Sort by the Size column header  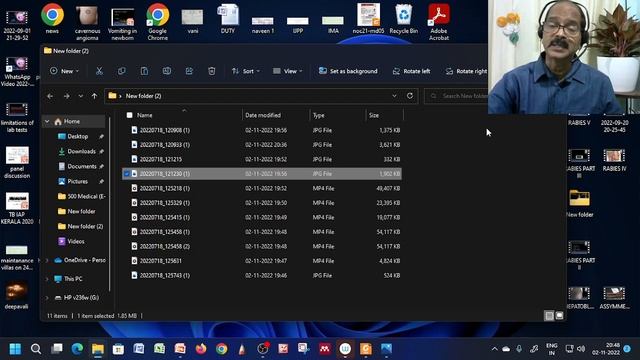(x=384, y=116)
